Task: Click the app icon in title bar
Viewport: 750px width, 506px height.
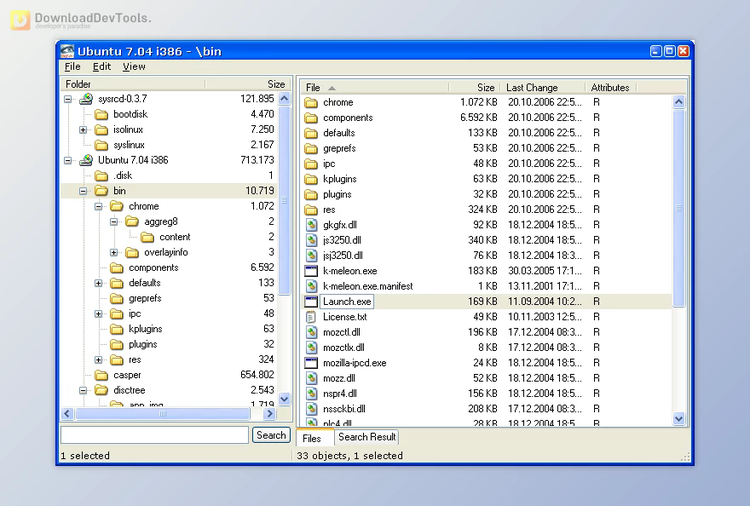Action: click(67, 51)
